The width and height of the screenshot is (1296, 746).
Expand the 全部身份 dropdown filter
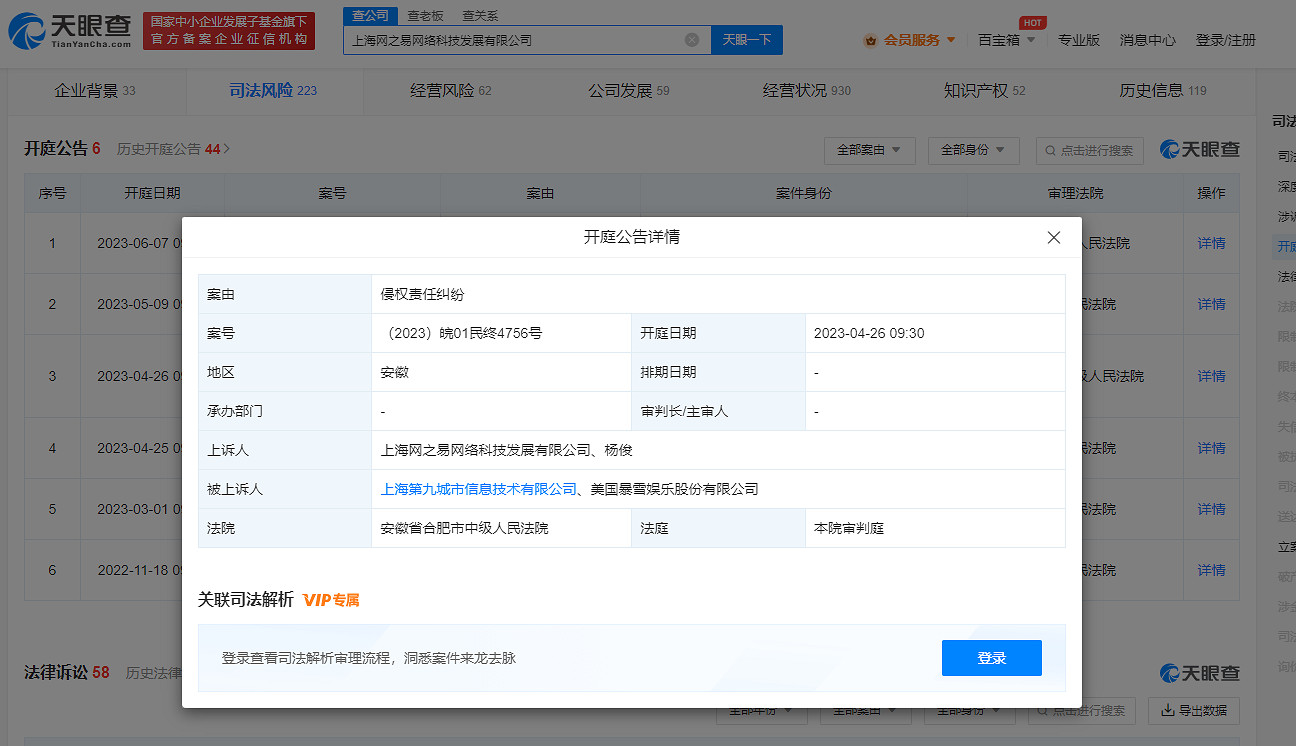[x=973, y=150]
